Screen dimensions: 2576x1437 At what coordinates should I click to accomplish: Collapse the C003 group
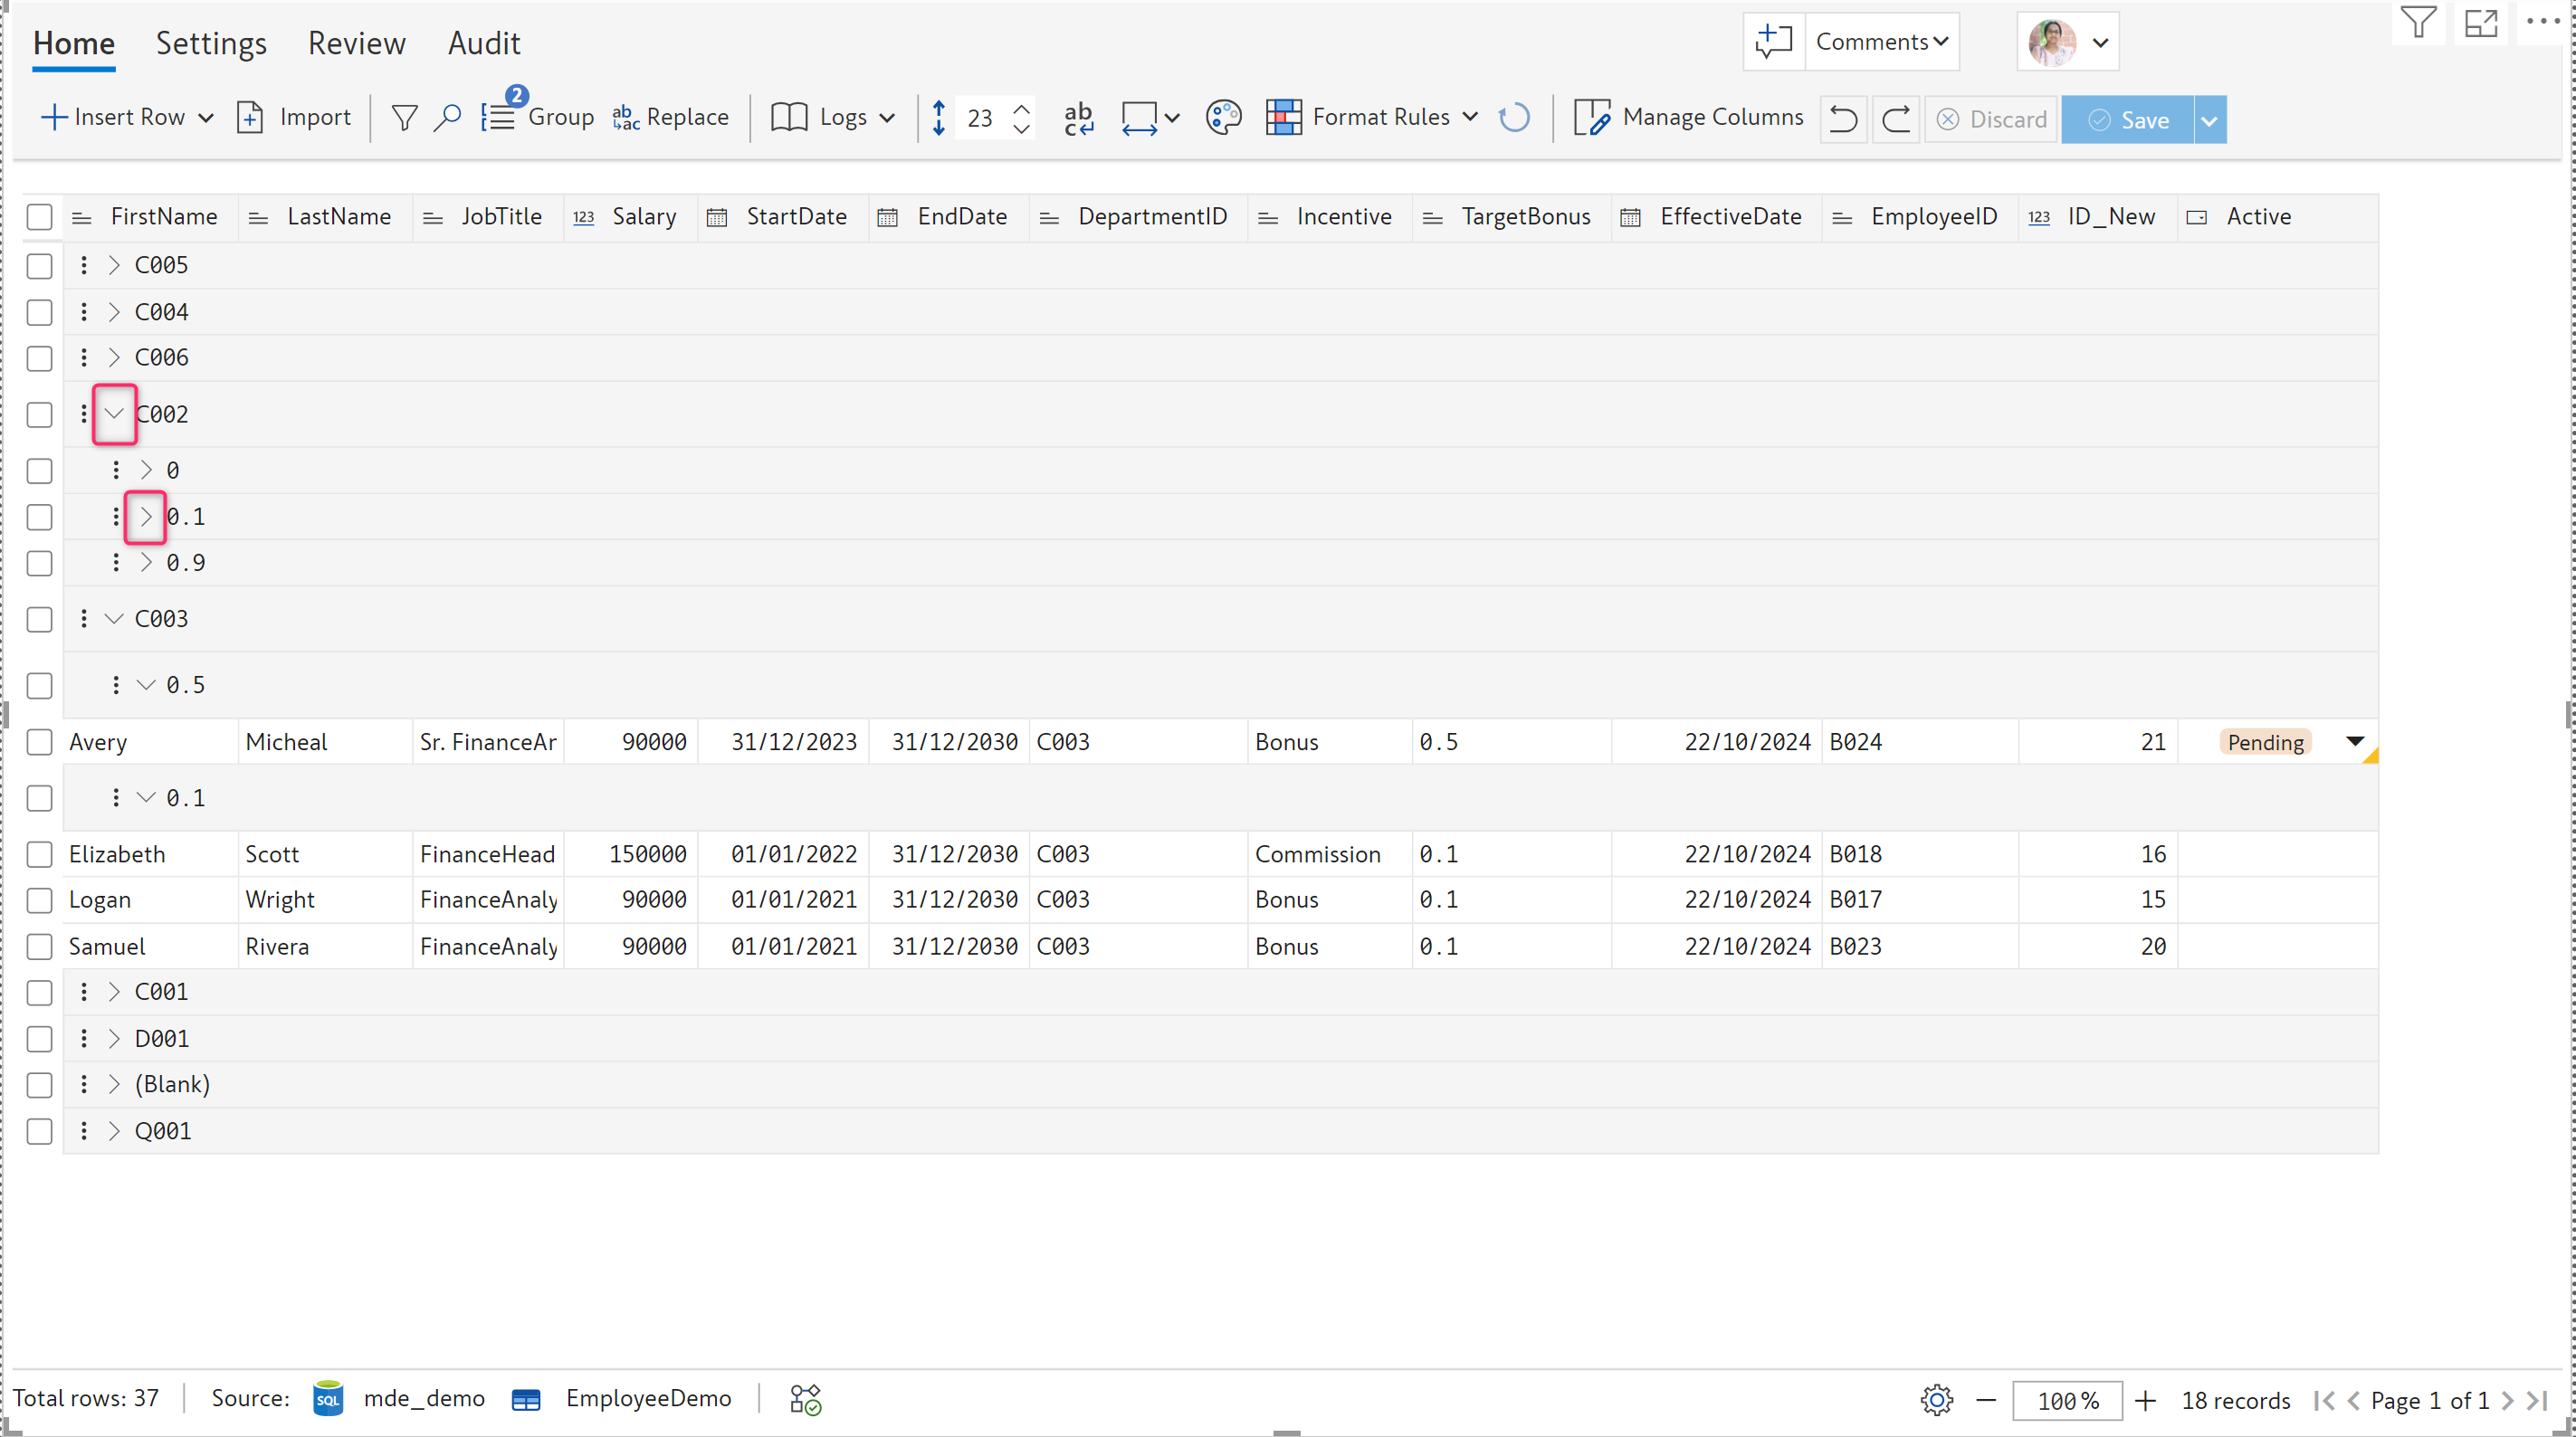click(x=114, y=619)
